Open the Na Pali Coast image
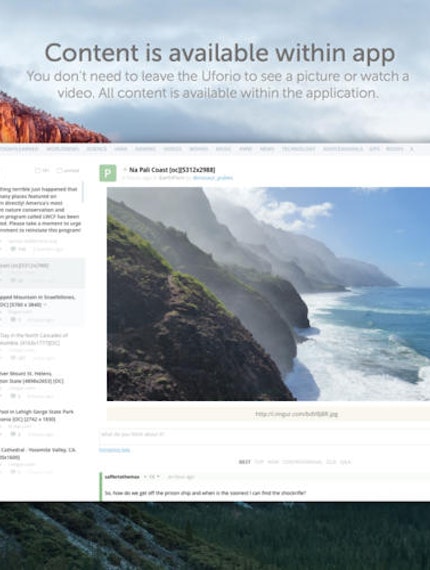 (268, 294)
